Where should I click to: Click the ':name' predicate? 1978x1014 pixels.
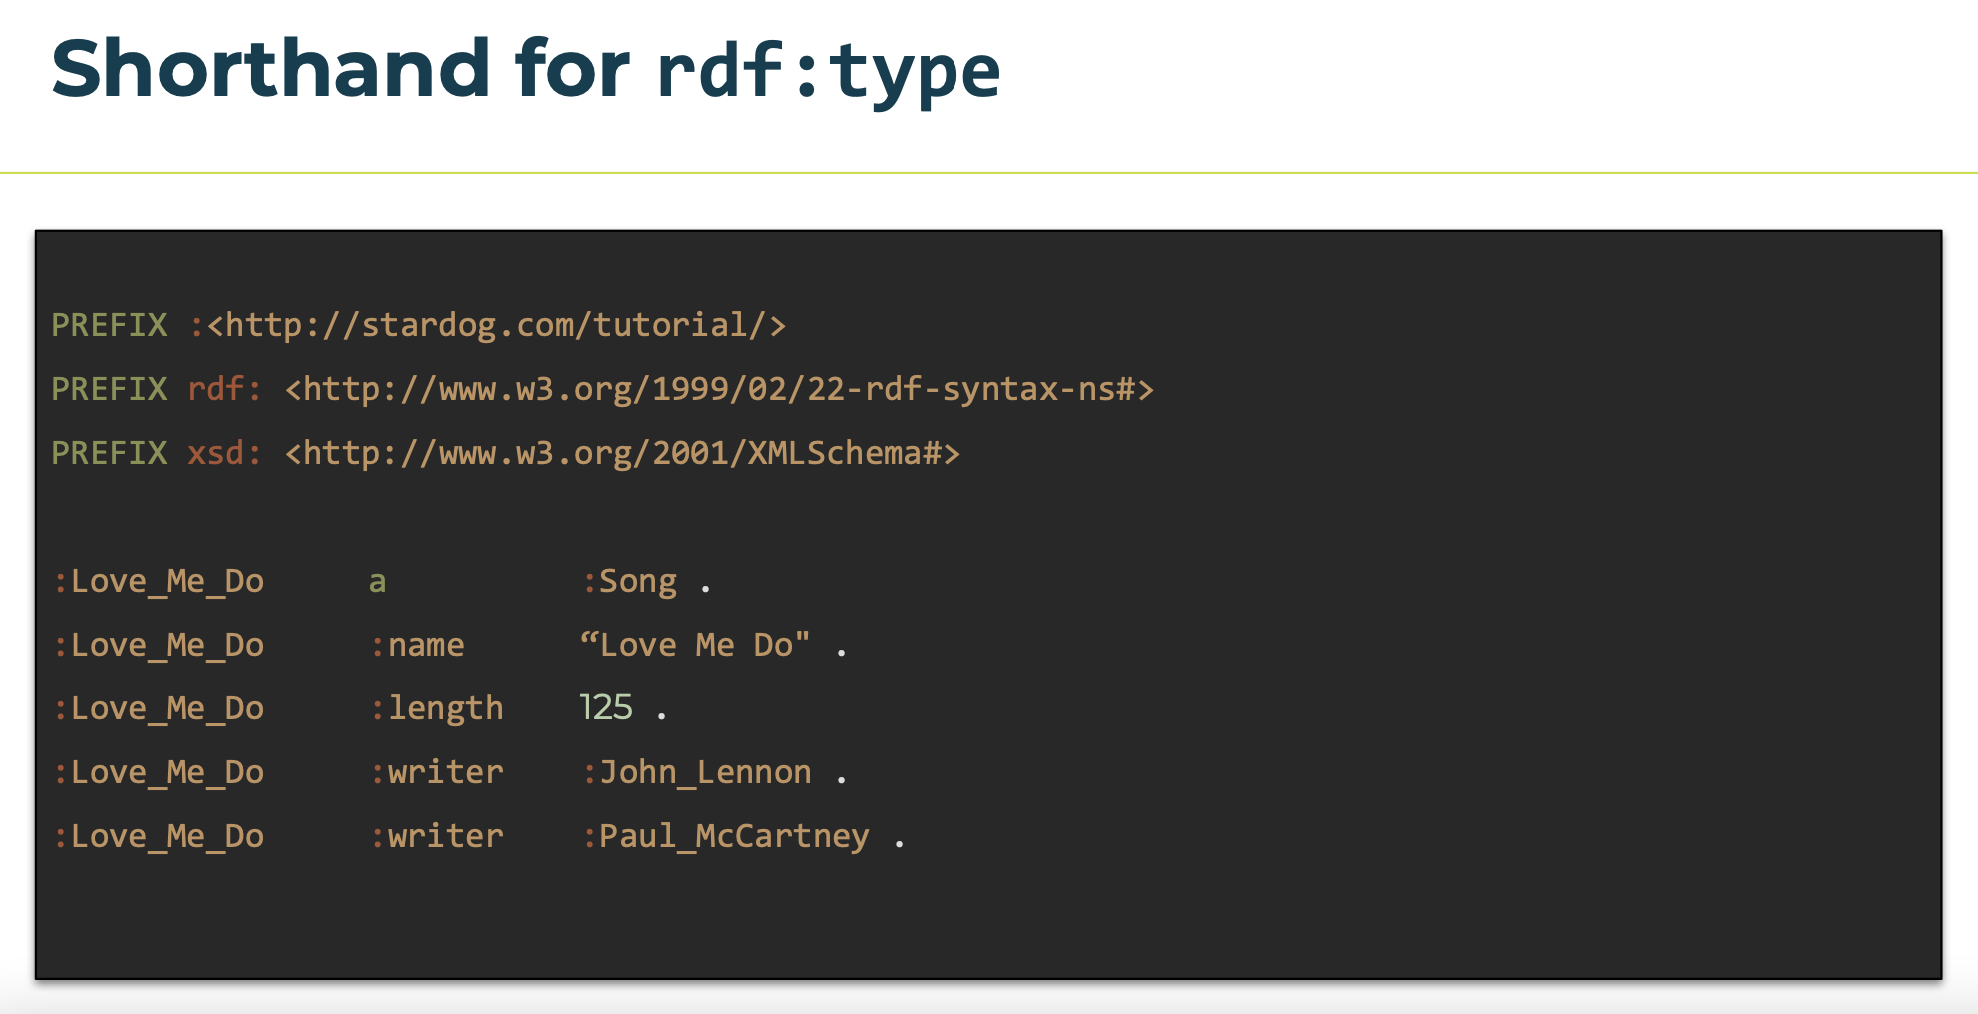417,646
